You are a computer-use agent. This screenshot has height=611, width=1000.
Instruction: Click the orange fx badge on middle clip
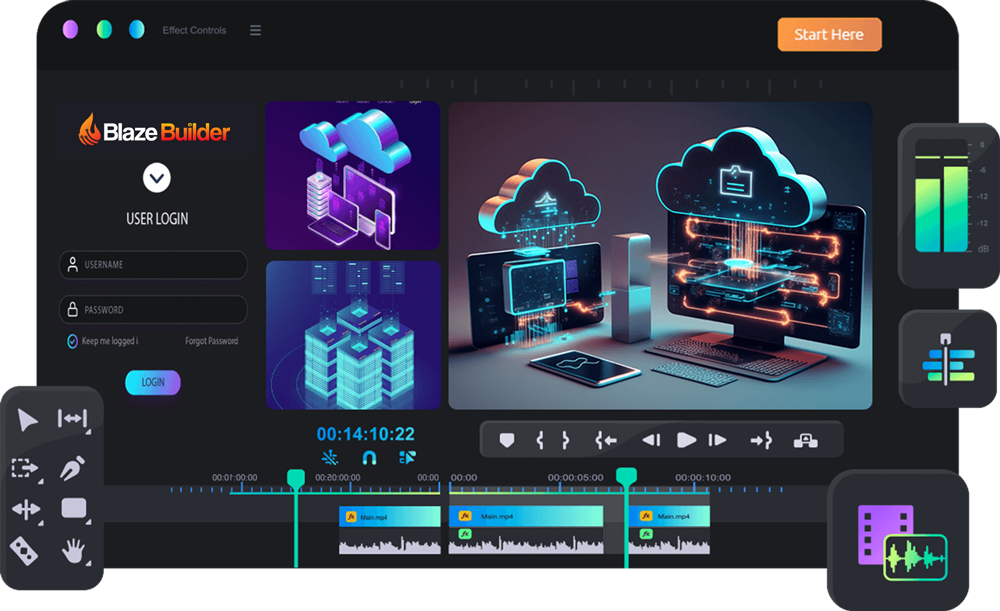[x=465, y=515]
